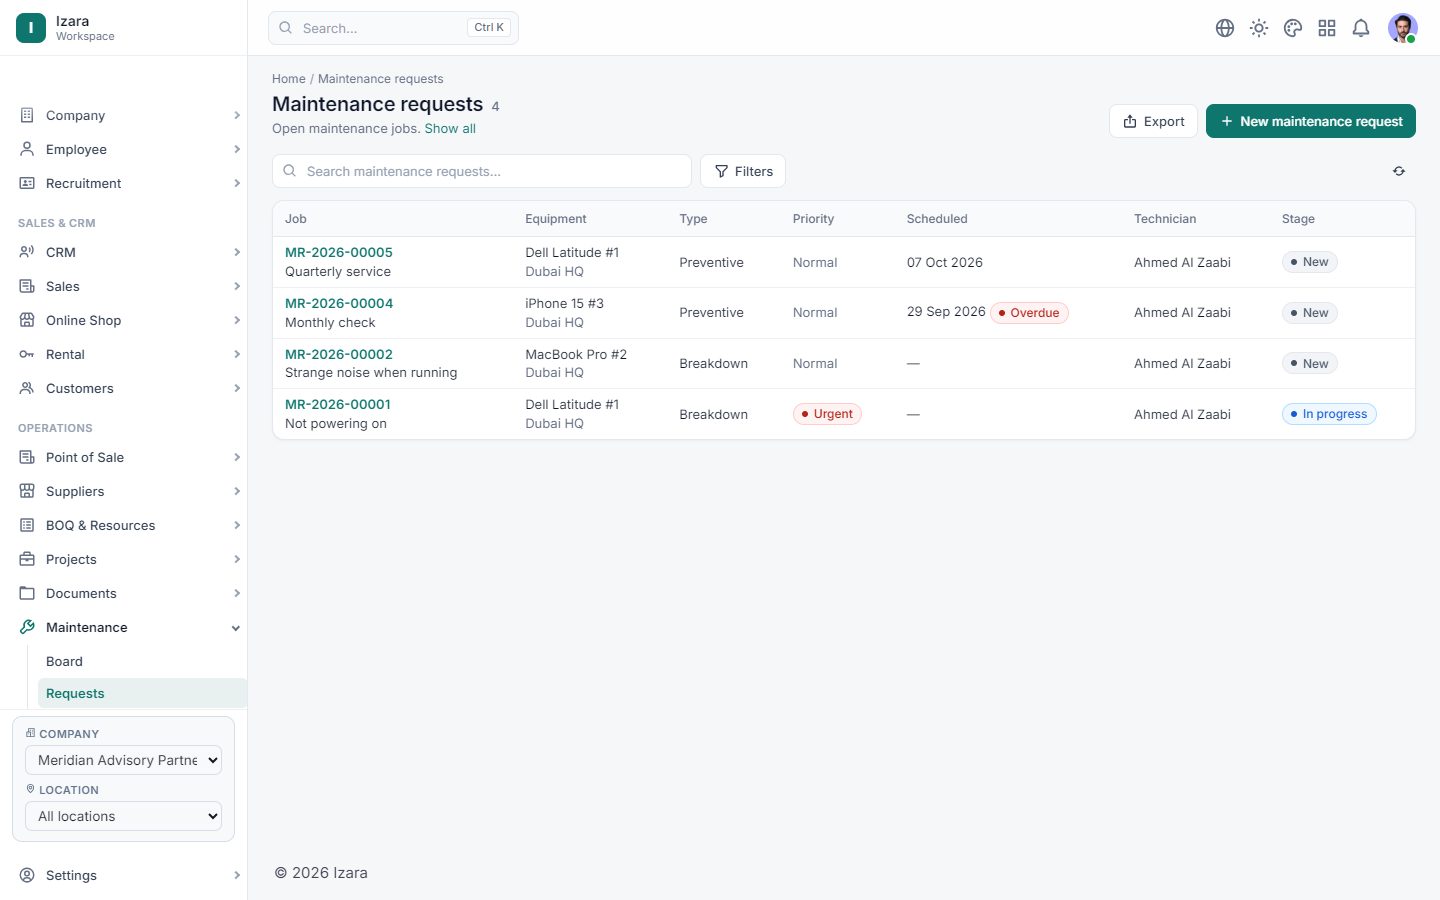Image resolution: width=1440 pixels, height=900 pixels.
Task: Click the Projects briefcase icon
Action: point(27,559)
